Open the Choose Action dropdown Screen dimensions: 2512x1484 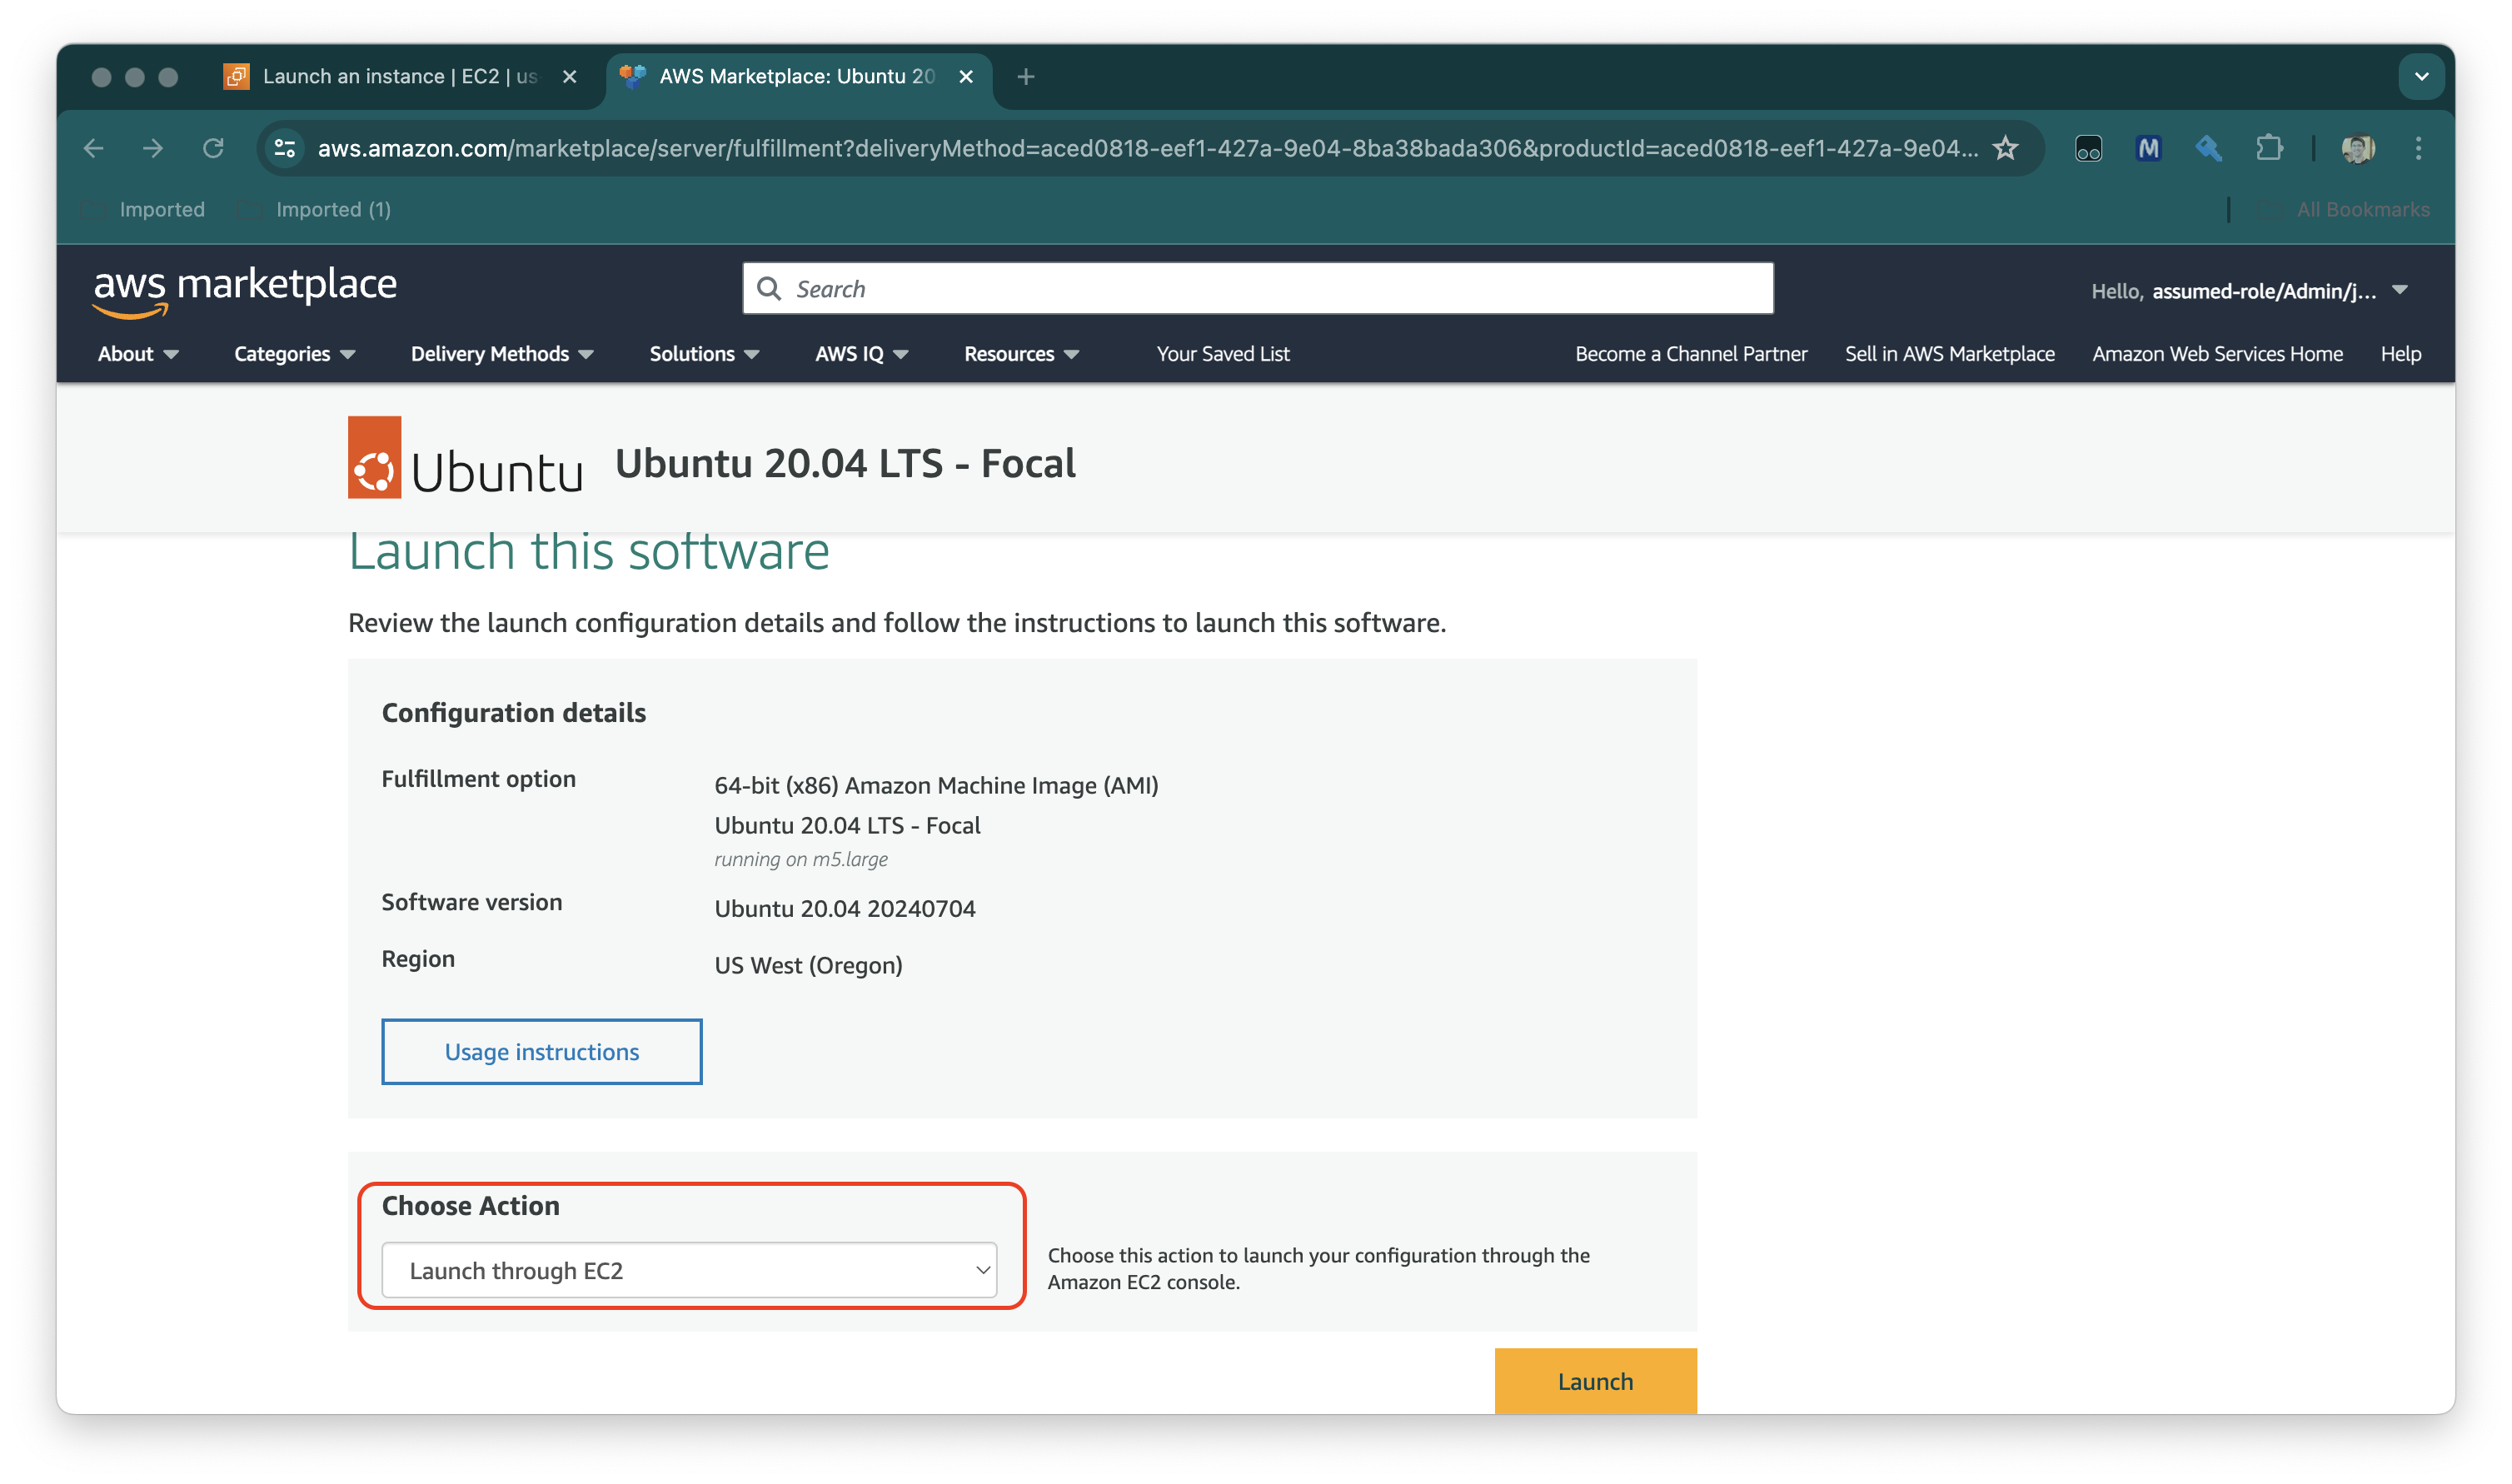coord(689,1270)
